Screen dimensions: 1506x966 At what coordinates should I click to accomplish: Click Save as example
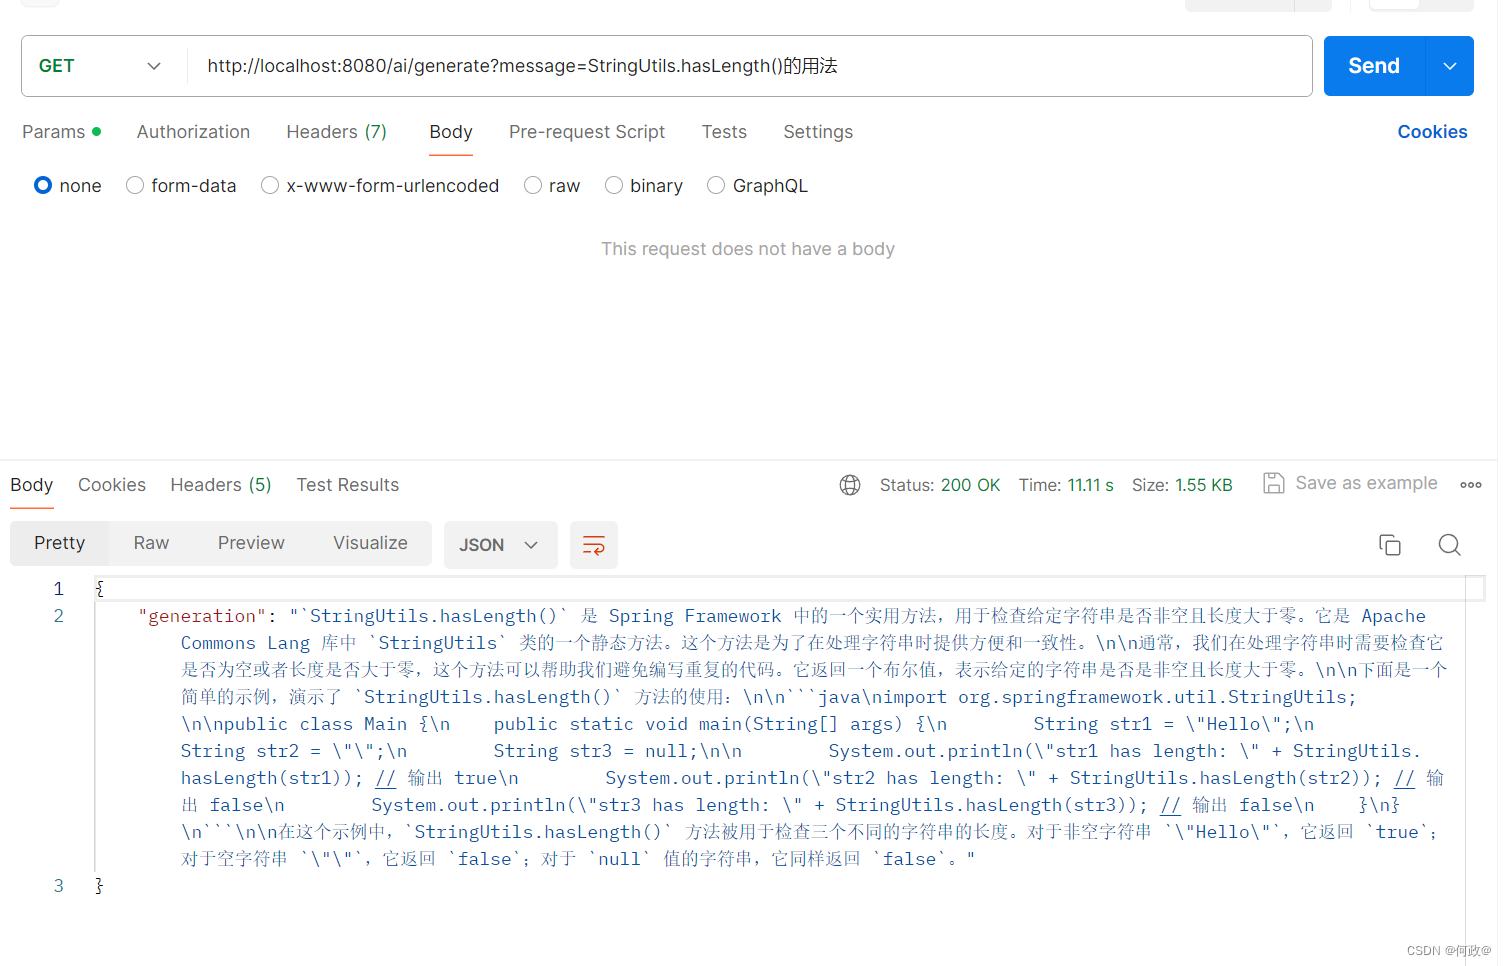(1366, 483)
